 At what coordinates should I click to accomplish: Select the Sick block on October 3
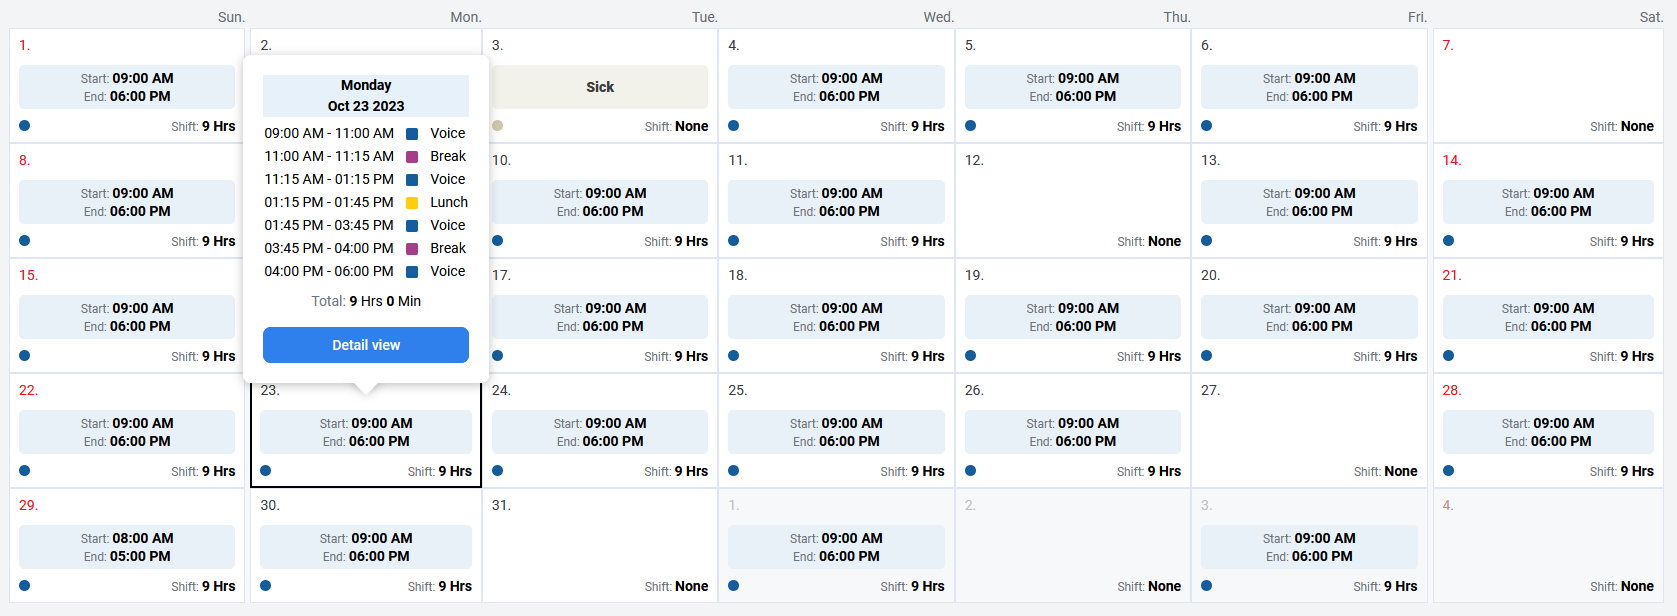point(600,87)
